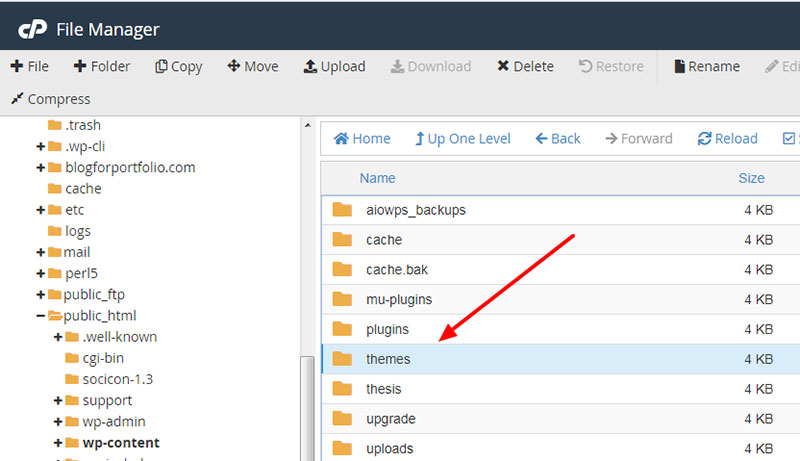Expand the wp-admin tree node
Image resolution: width=800 pixels, height=461 pixels.
tap(58, 422)
